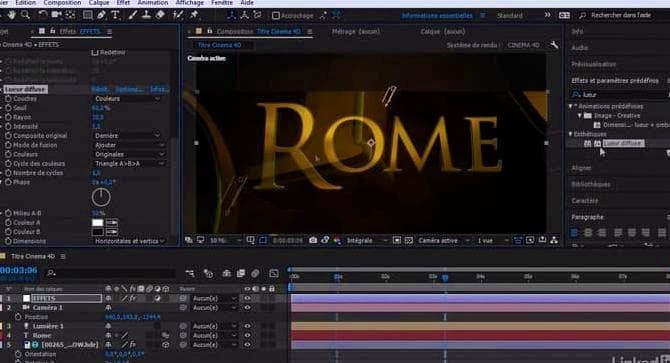Select the Pen tool
This screenshot has height=363, width=670.
tap(101, 15)
